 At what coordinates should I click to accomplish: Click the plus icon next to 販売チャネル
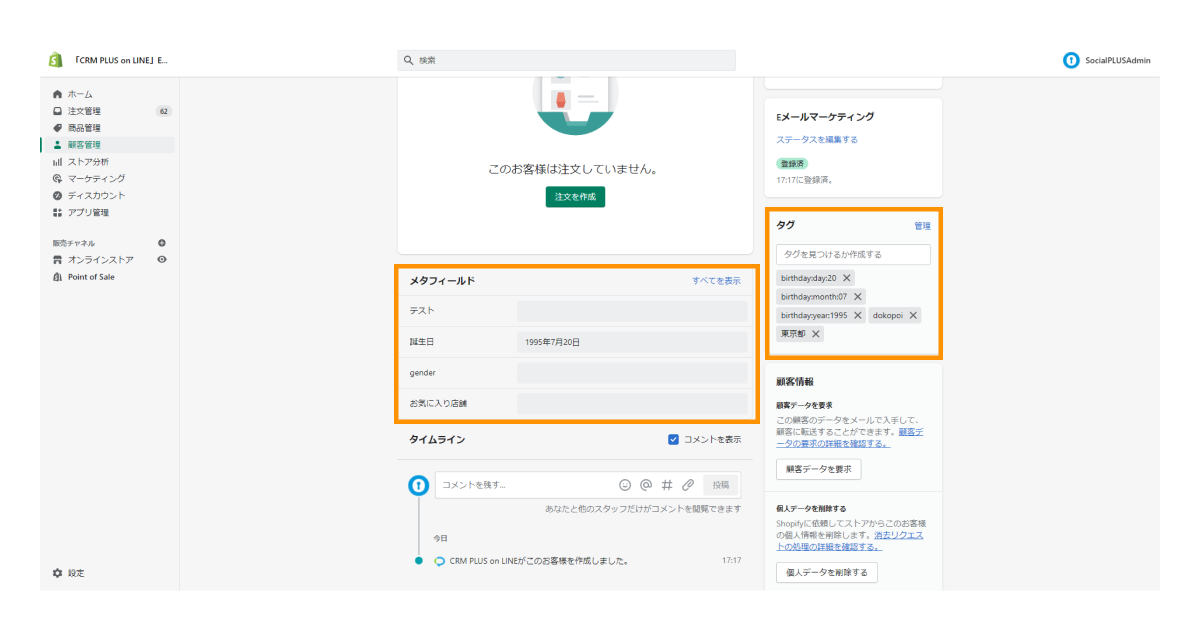point(162,242)
